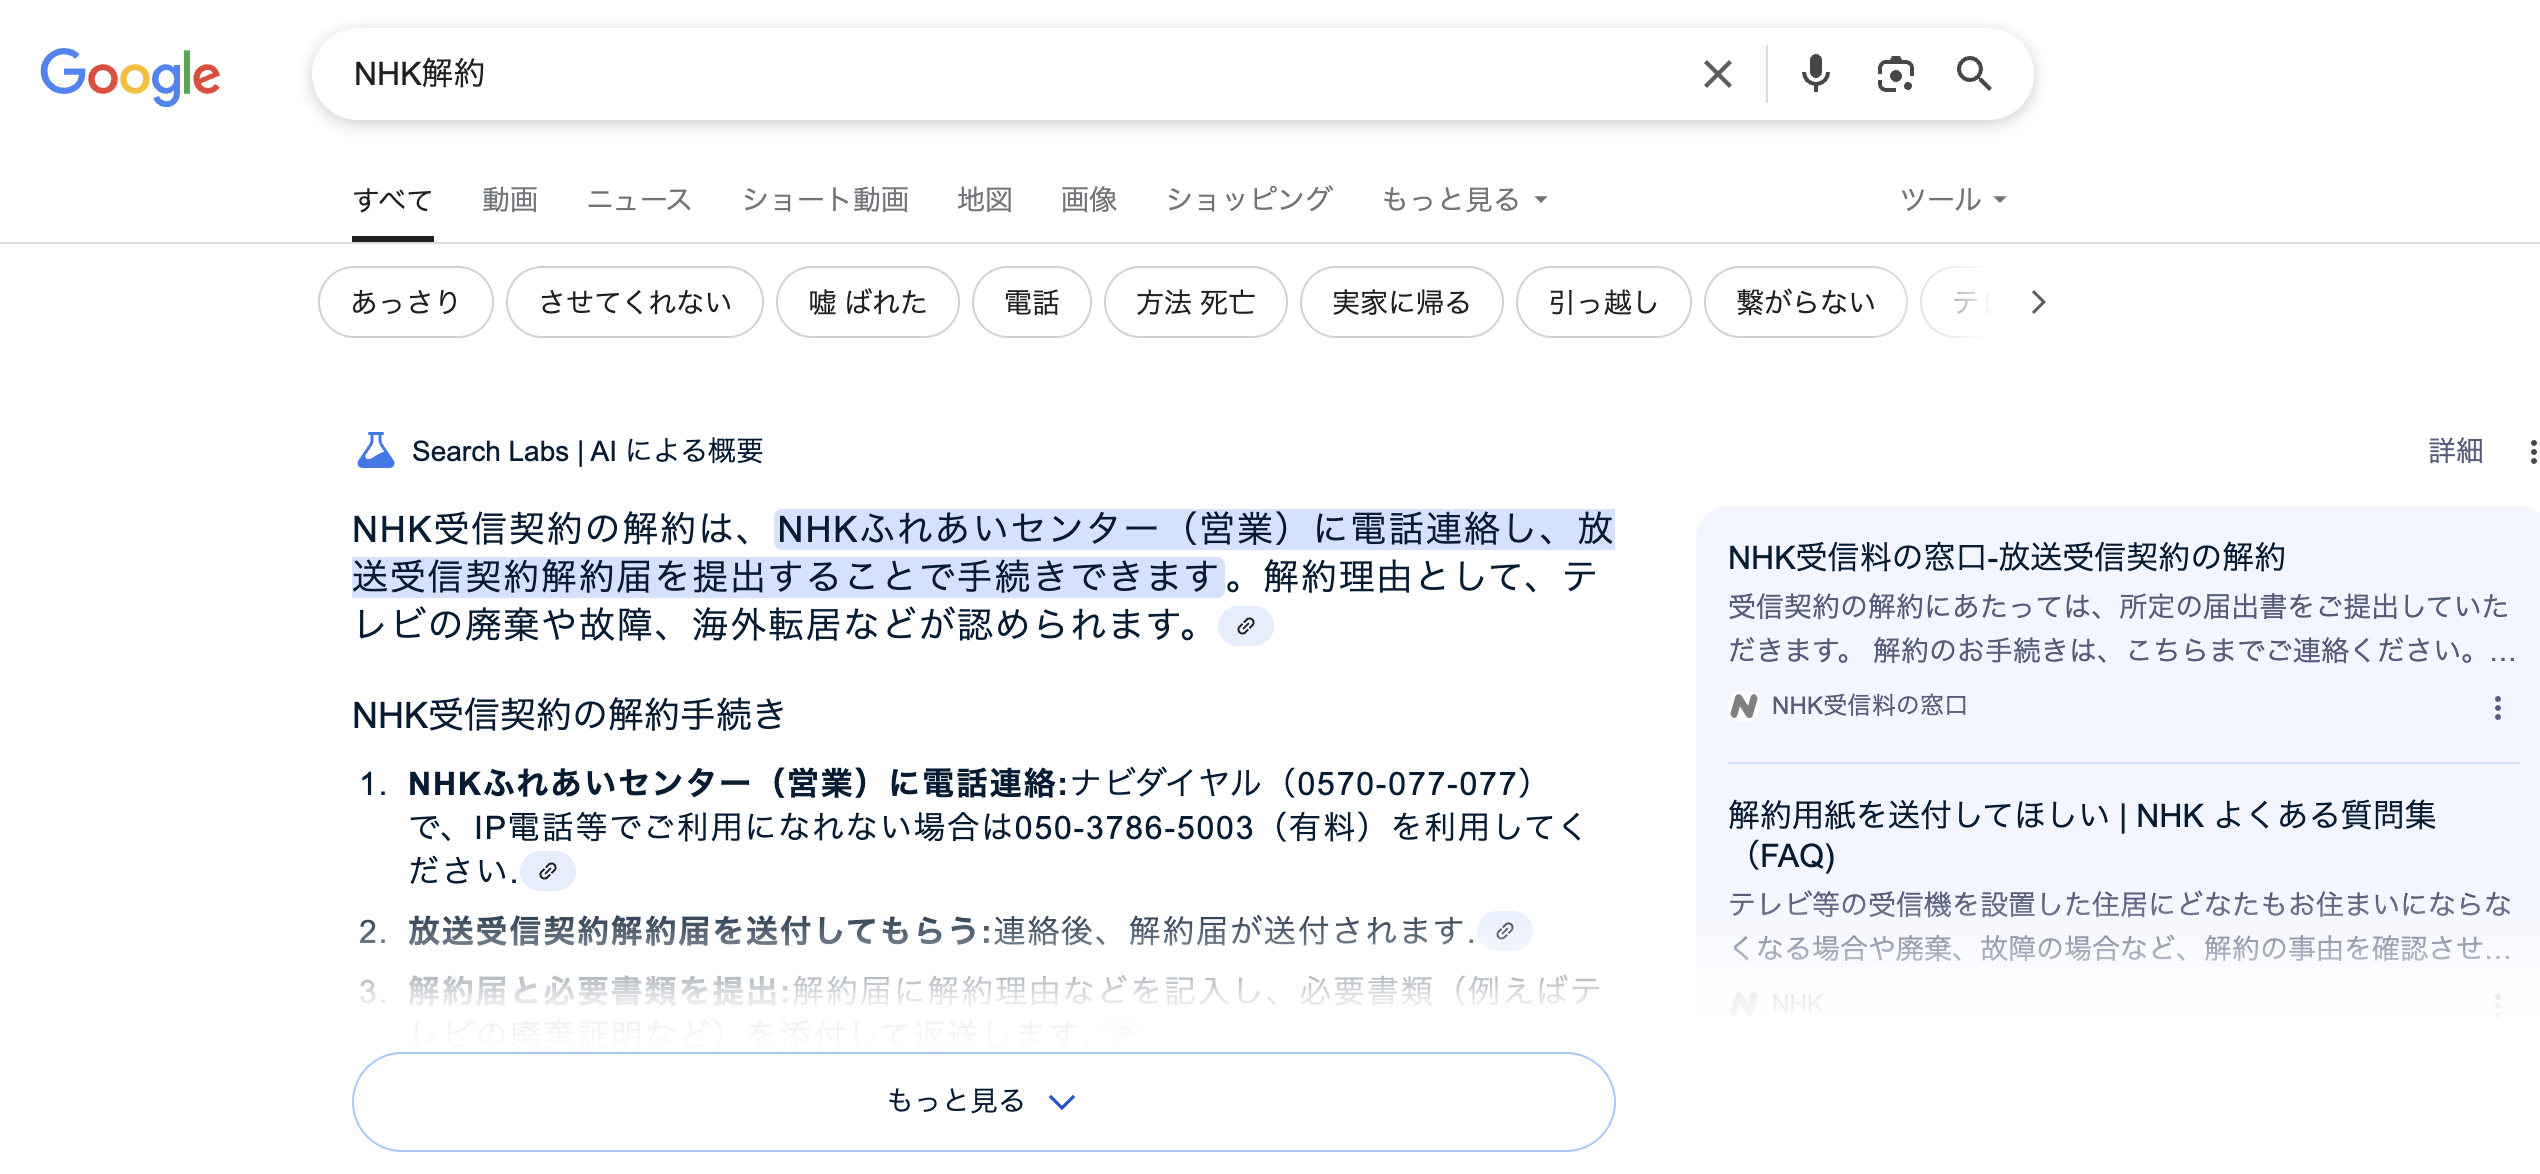Click the NHK受信契約の解約手続き heading
The width and height of the screenshot is (2540, 1174).
tap(569, 715)
